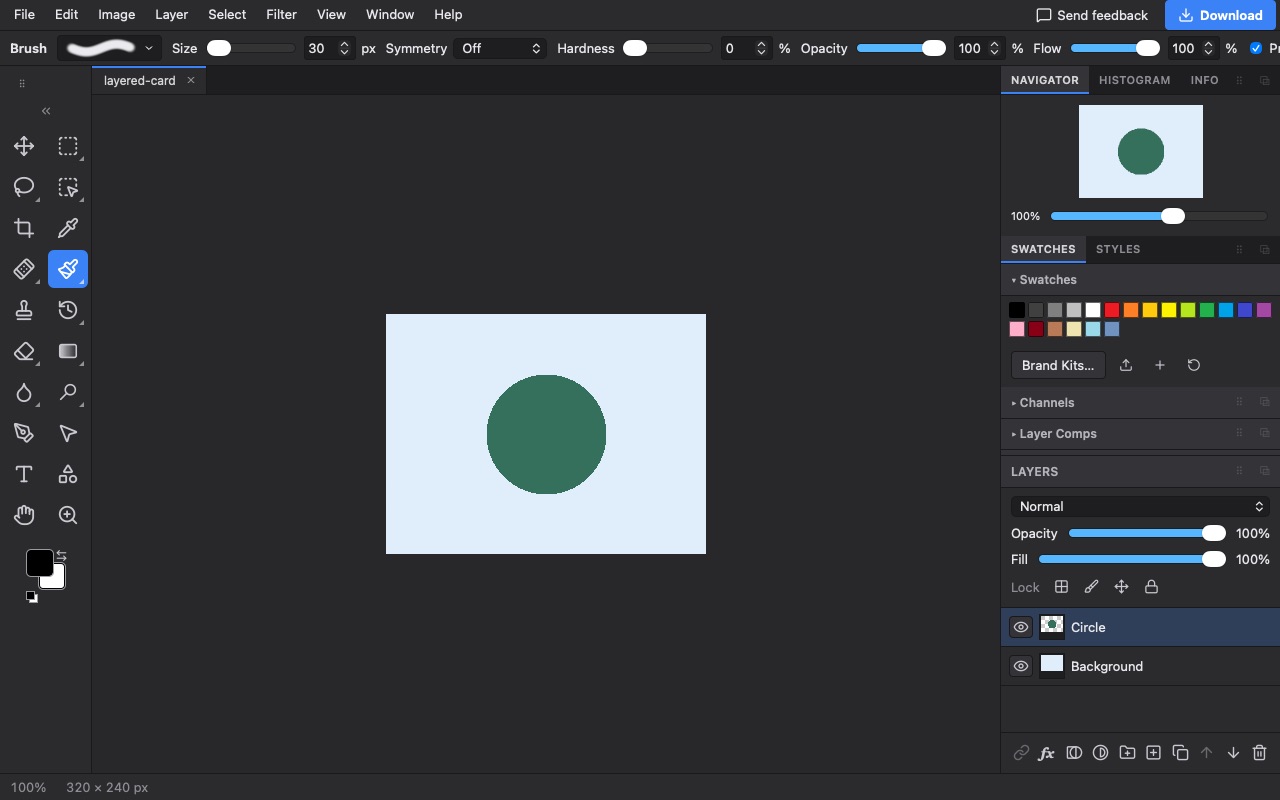Hide the Background layer

click(x=1020, y=666)
